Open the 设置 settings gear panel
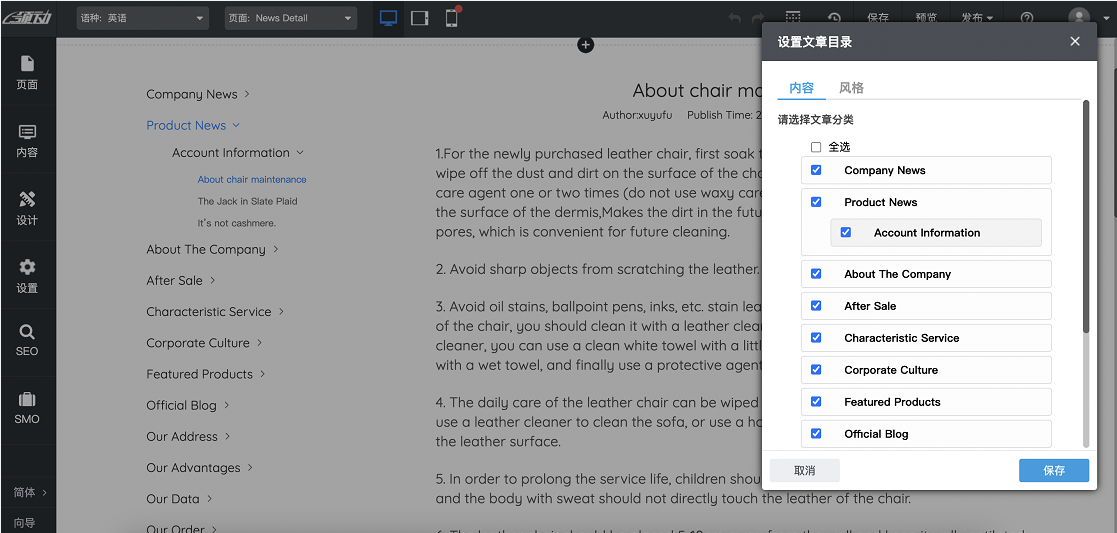The image size is (1117, 533). tap(27, 276)
